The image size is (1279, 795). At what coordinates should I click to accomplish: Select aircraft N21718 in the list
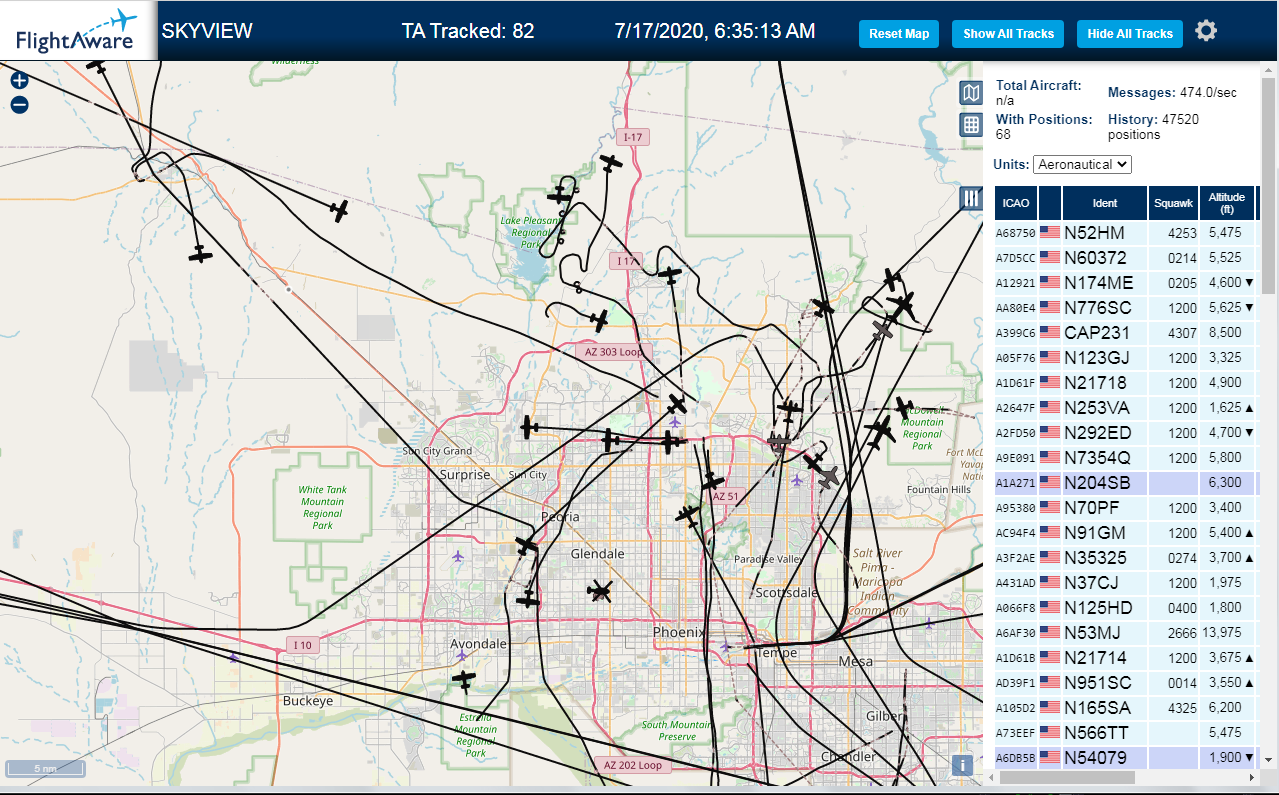pos(1125,382)
